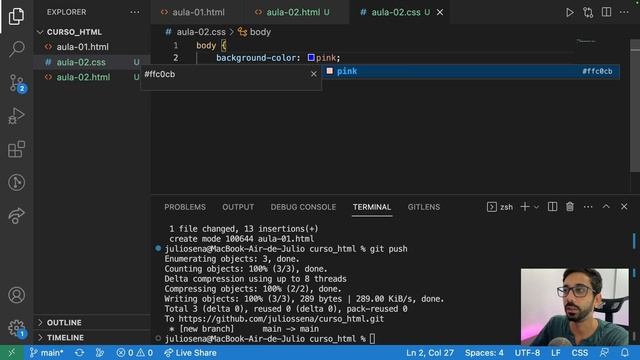Open aula-01.html in the file explorer

coord(82,47)
